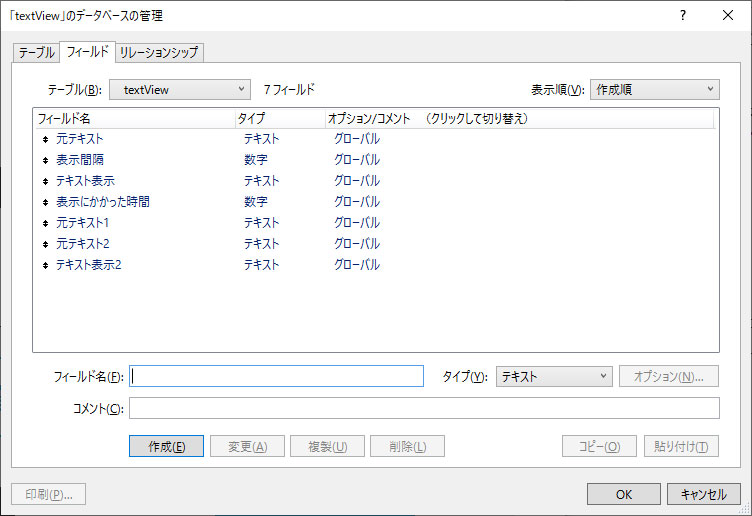Close the database management dialog
752x516 pixels.
(x=728, y=15)
